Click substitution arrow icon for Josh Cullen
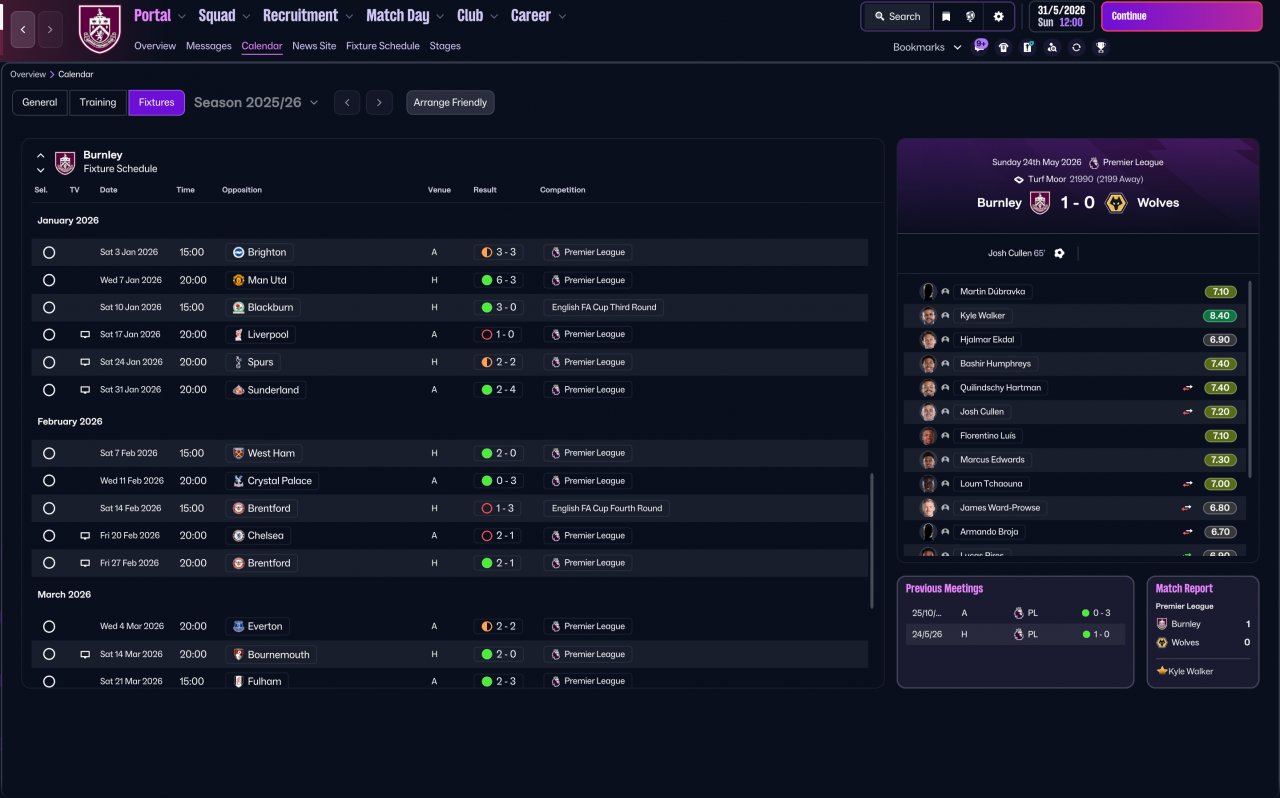This screenshot has height=798, width=1280. 1188,411
